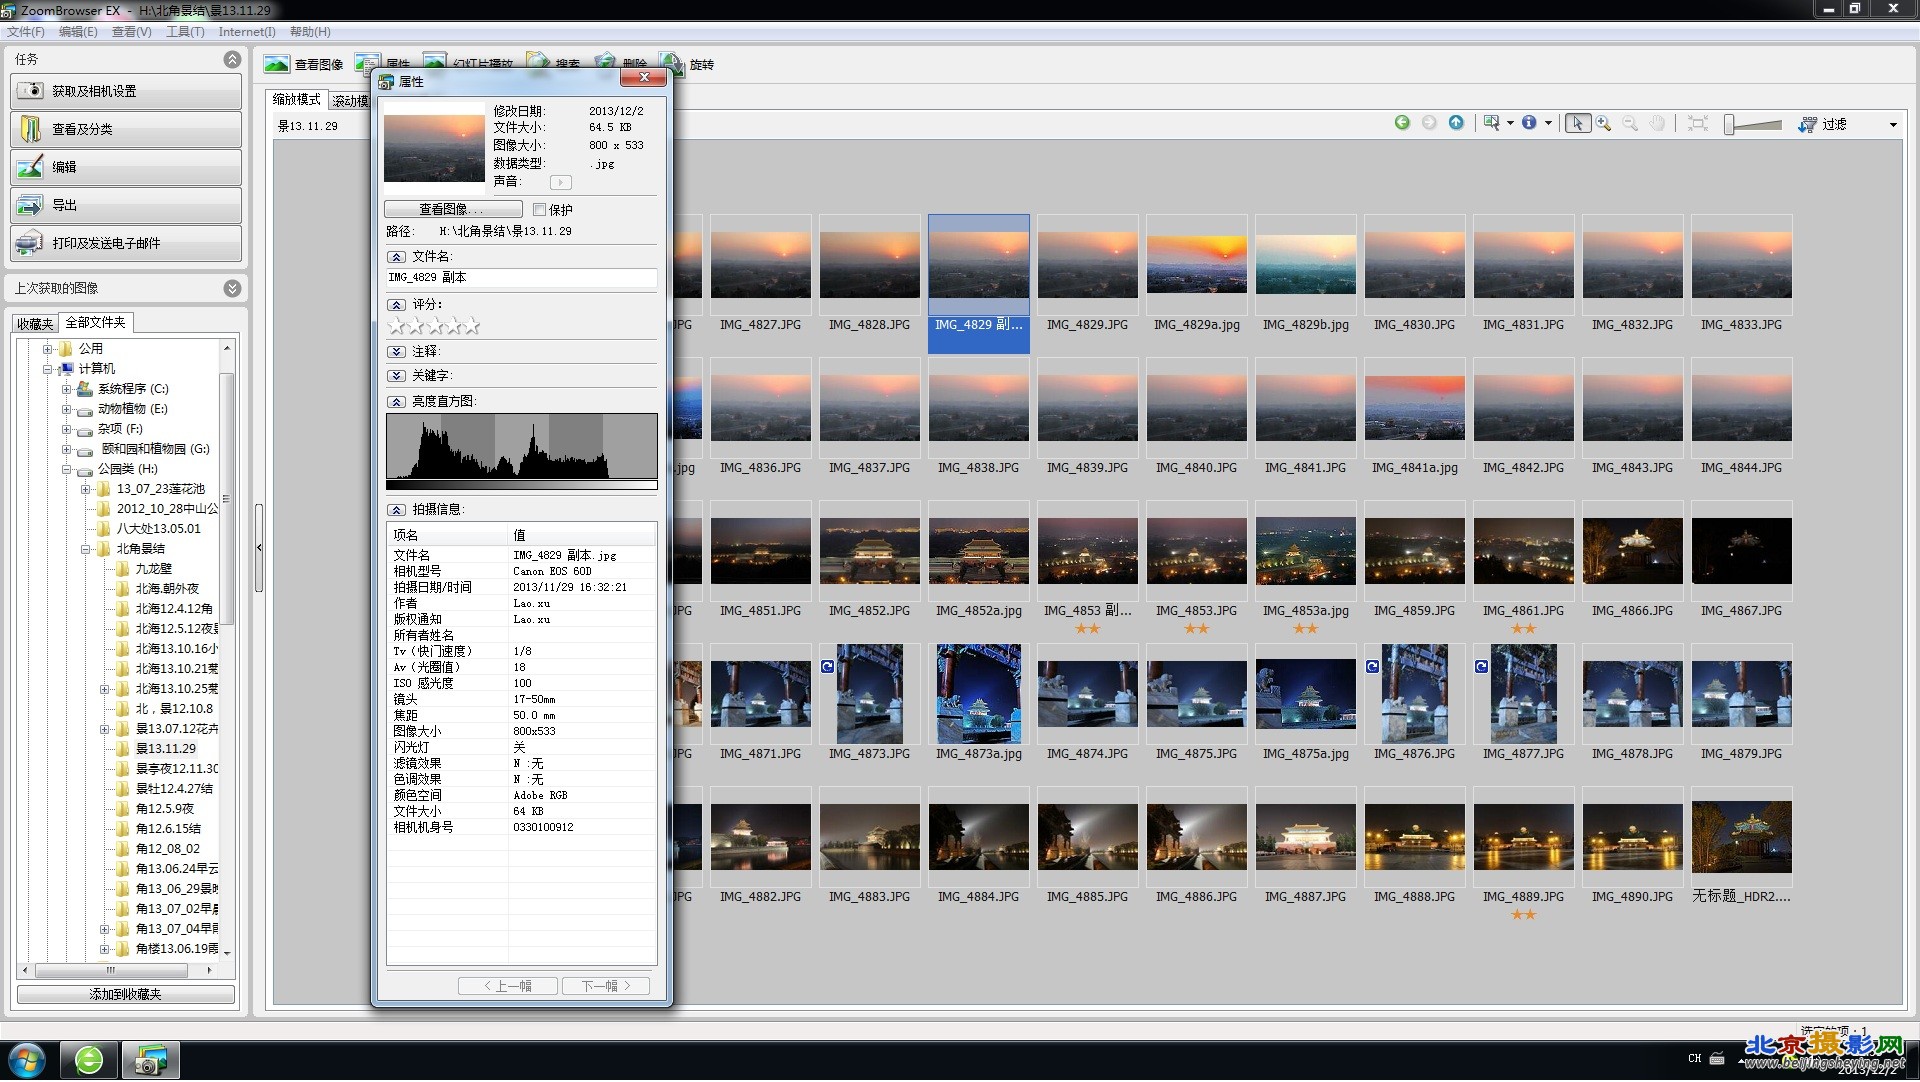Click the blue information icon
The width and height of the screenshot is (1920, 1082).
coord(1529,123)
